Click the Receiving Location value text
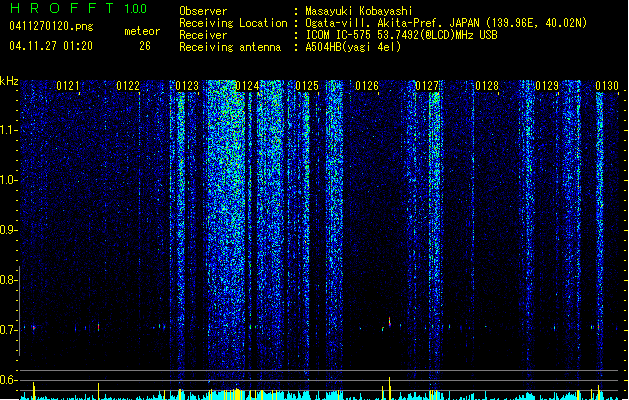629x400 pixels. [446, 23]
